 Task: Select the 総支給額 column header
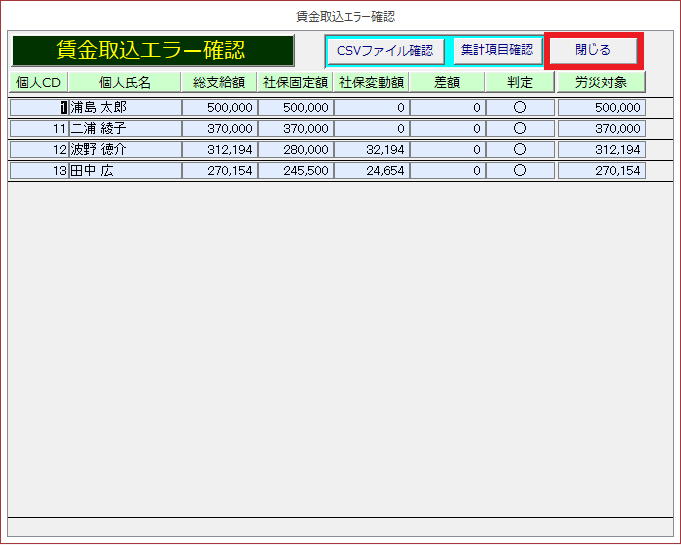pyautogui.click(x=219, y=82)
